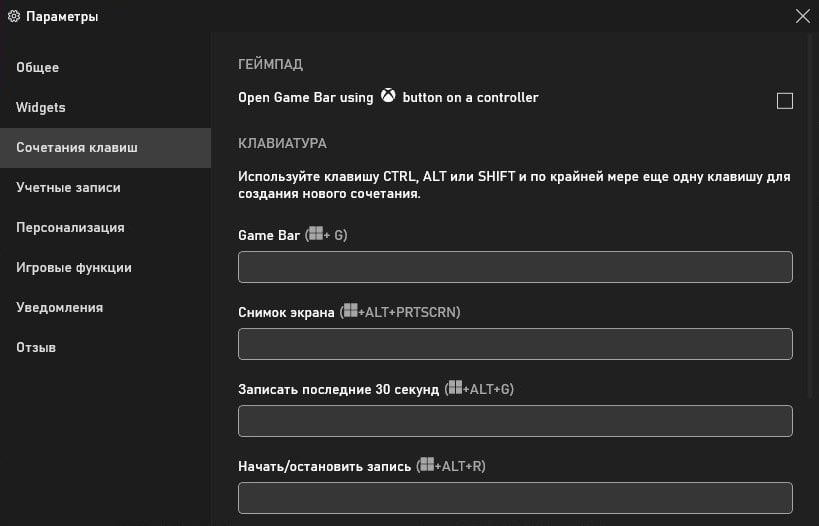This screenshot has width=819, height=526.
Task: Click the Game Bar shortcut input field
Action: point(515,267)
